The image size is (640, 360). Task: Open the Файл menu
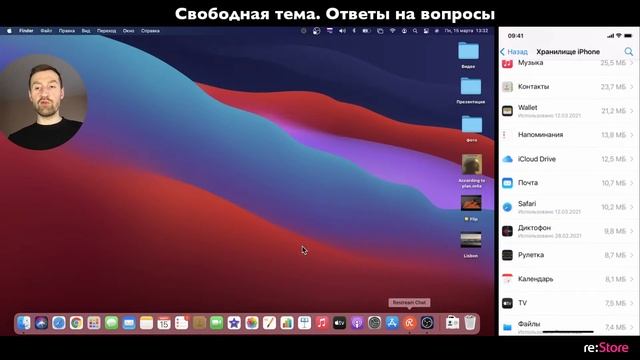coord(46,31)
